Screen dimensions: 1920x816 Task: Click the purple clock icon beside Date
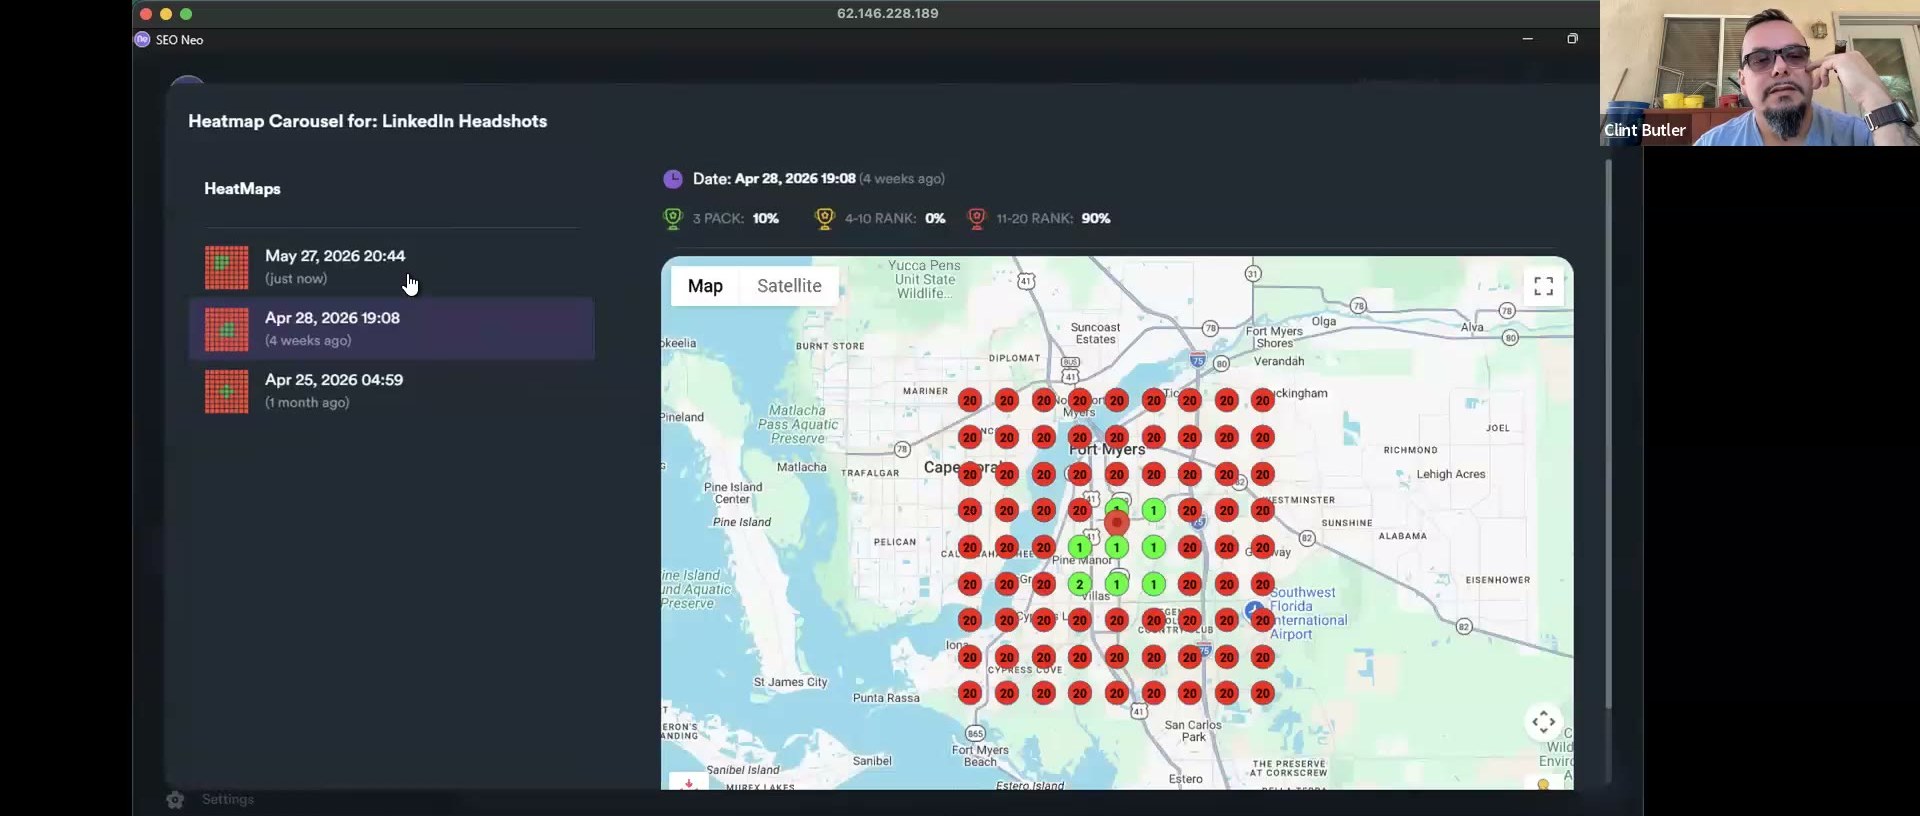[x=673, y=179]
